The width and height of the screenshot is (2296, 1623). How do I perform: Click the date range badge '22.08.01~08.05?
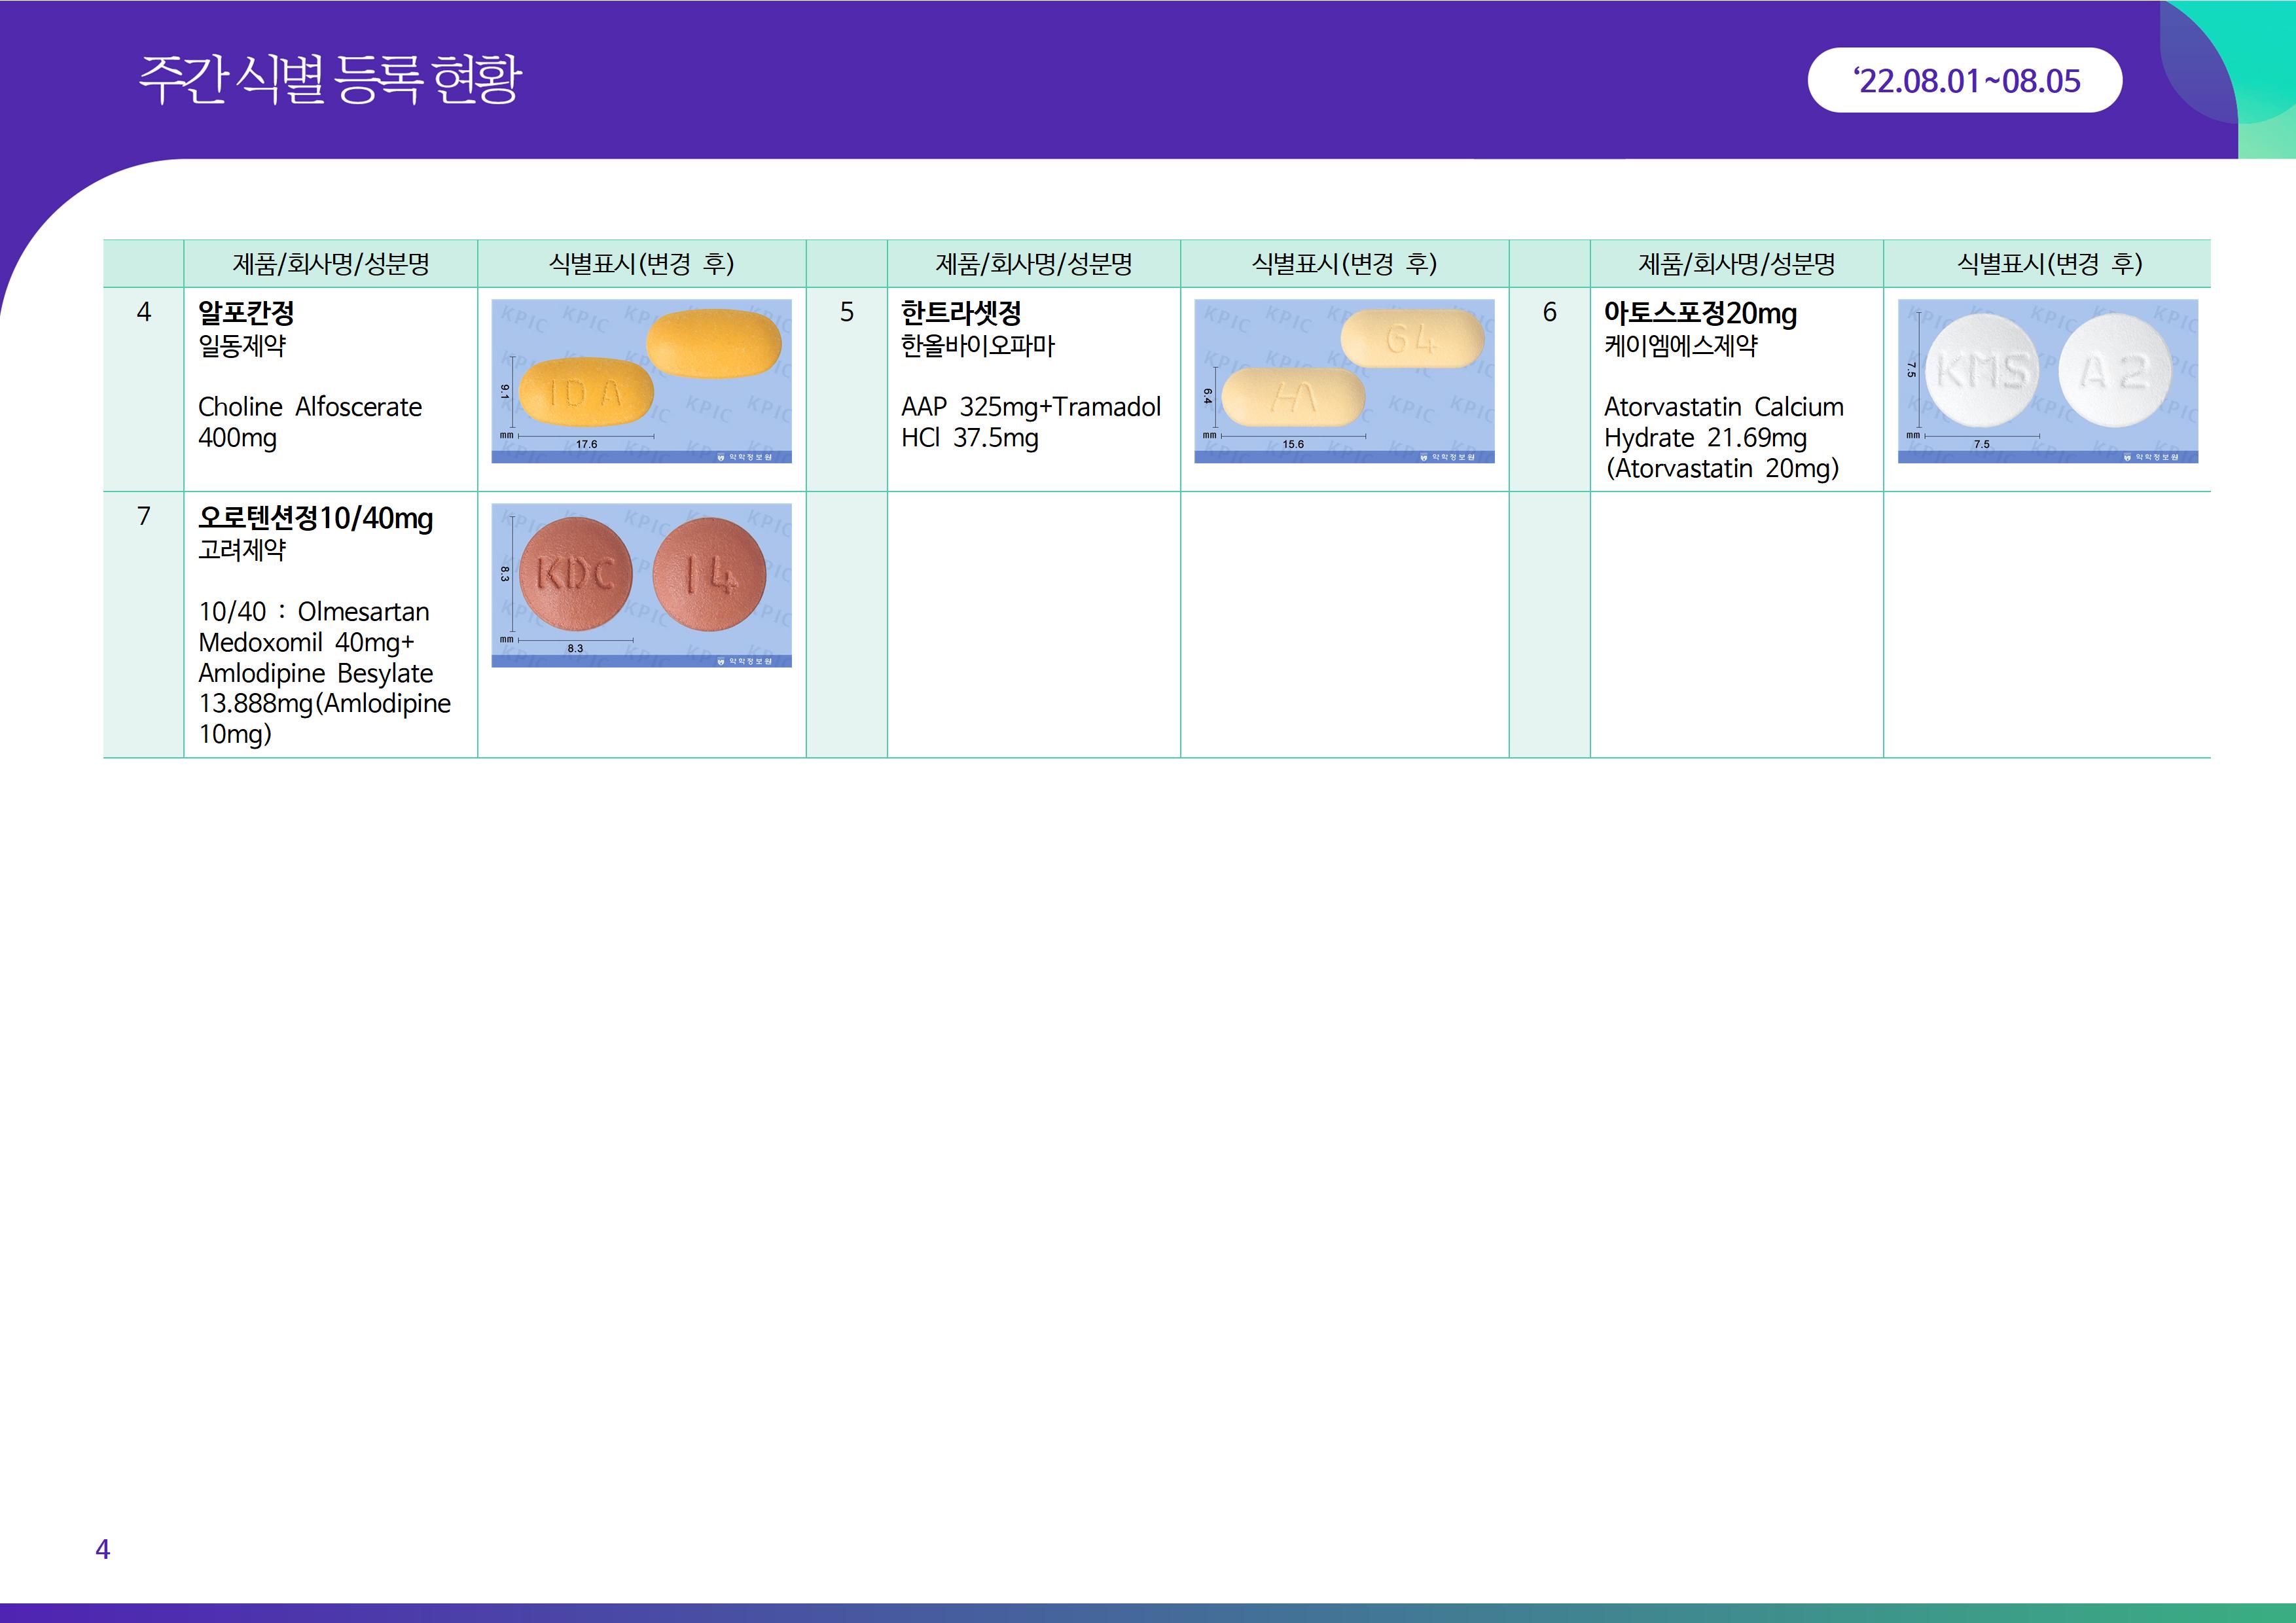[x=1964, y=81]
